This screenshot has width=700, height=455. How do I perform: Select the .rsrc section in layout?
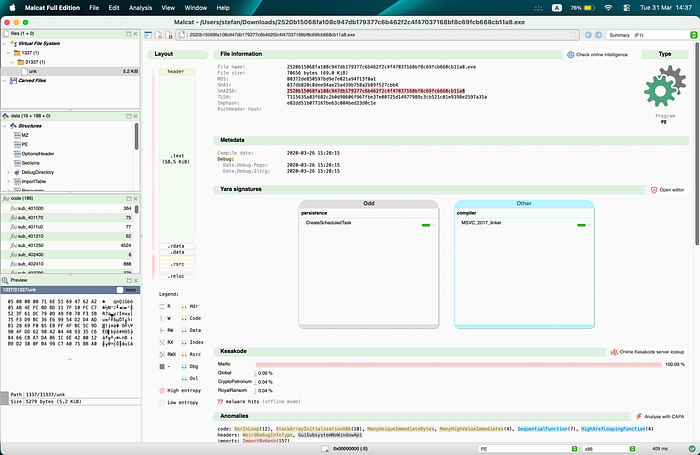click(x=177, y=264)
